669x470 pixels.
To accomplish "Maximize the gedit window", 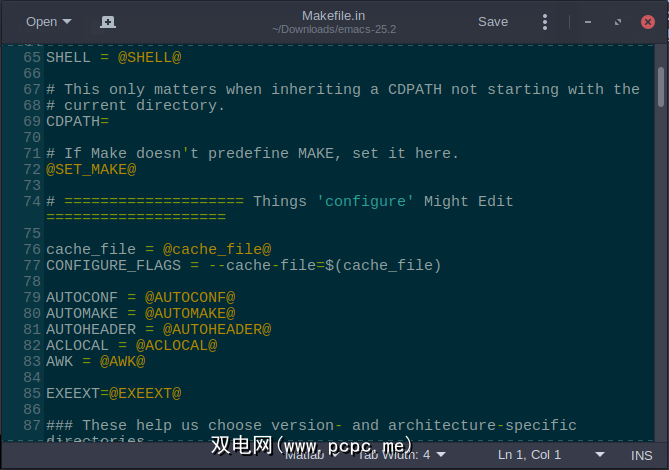I will point(618,22).
